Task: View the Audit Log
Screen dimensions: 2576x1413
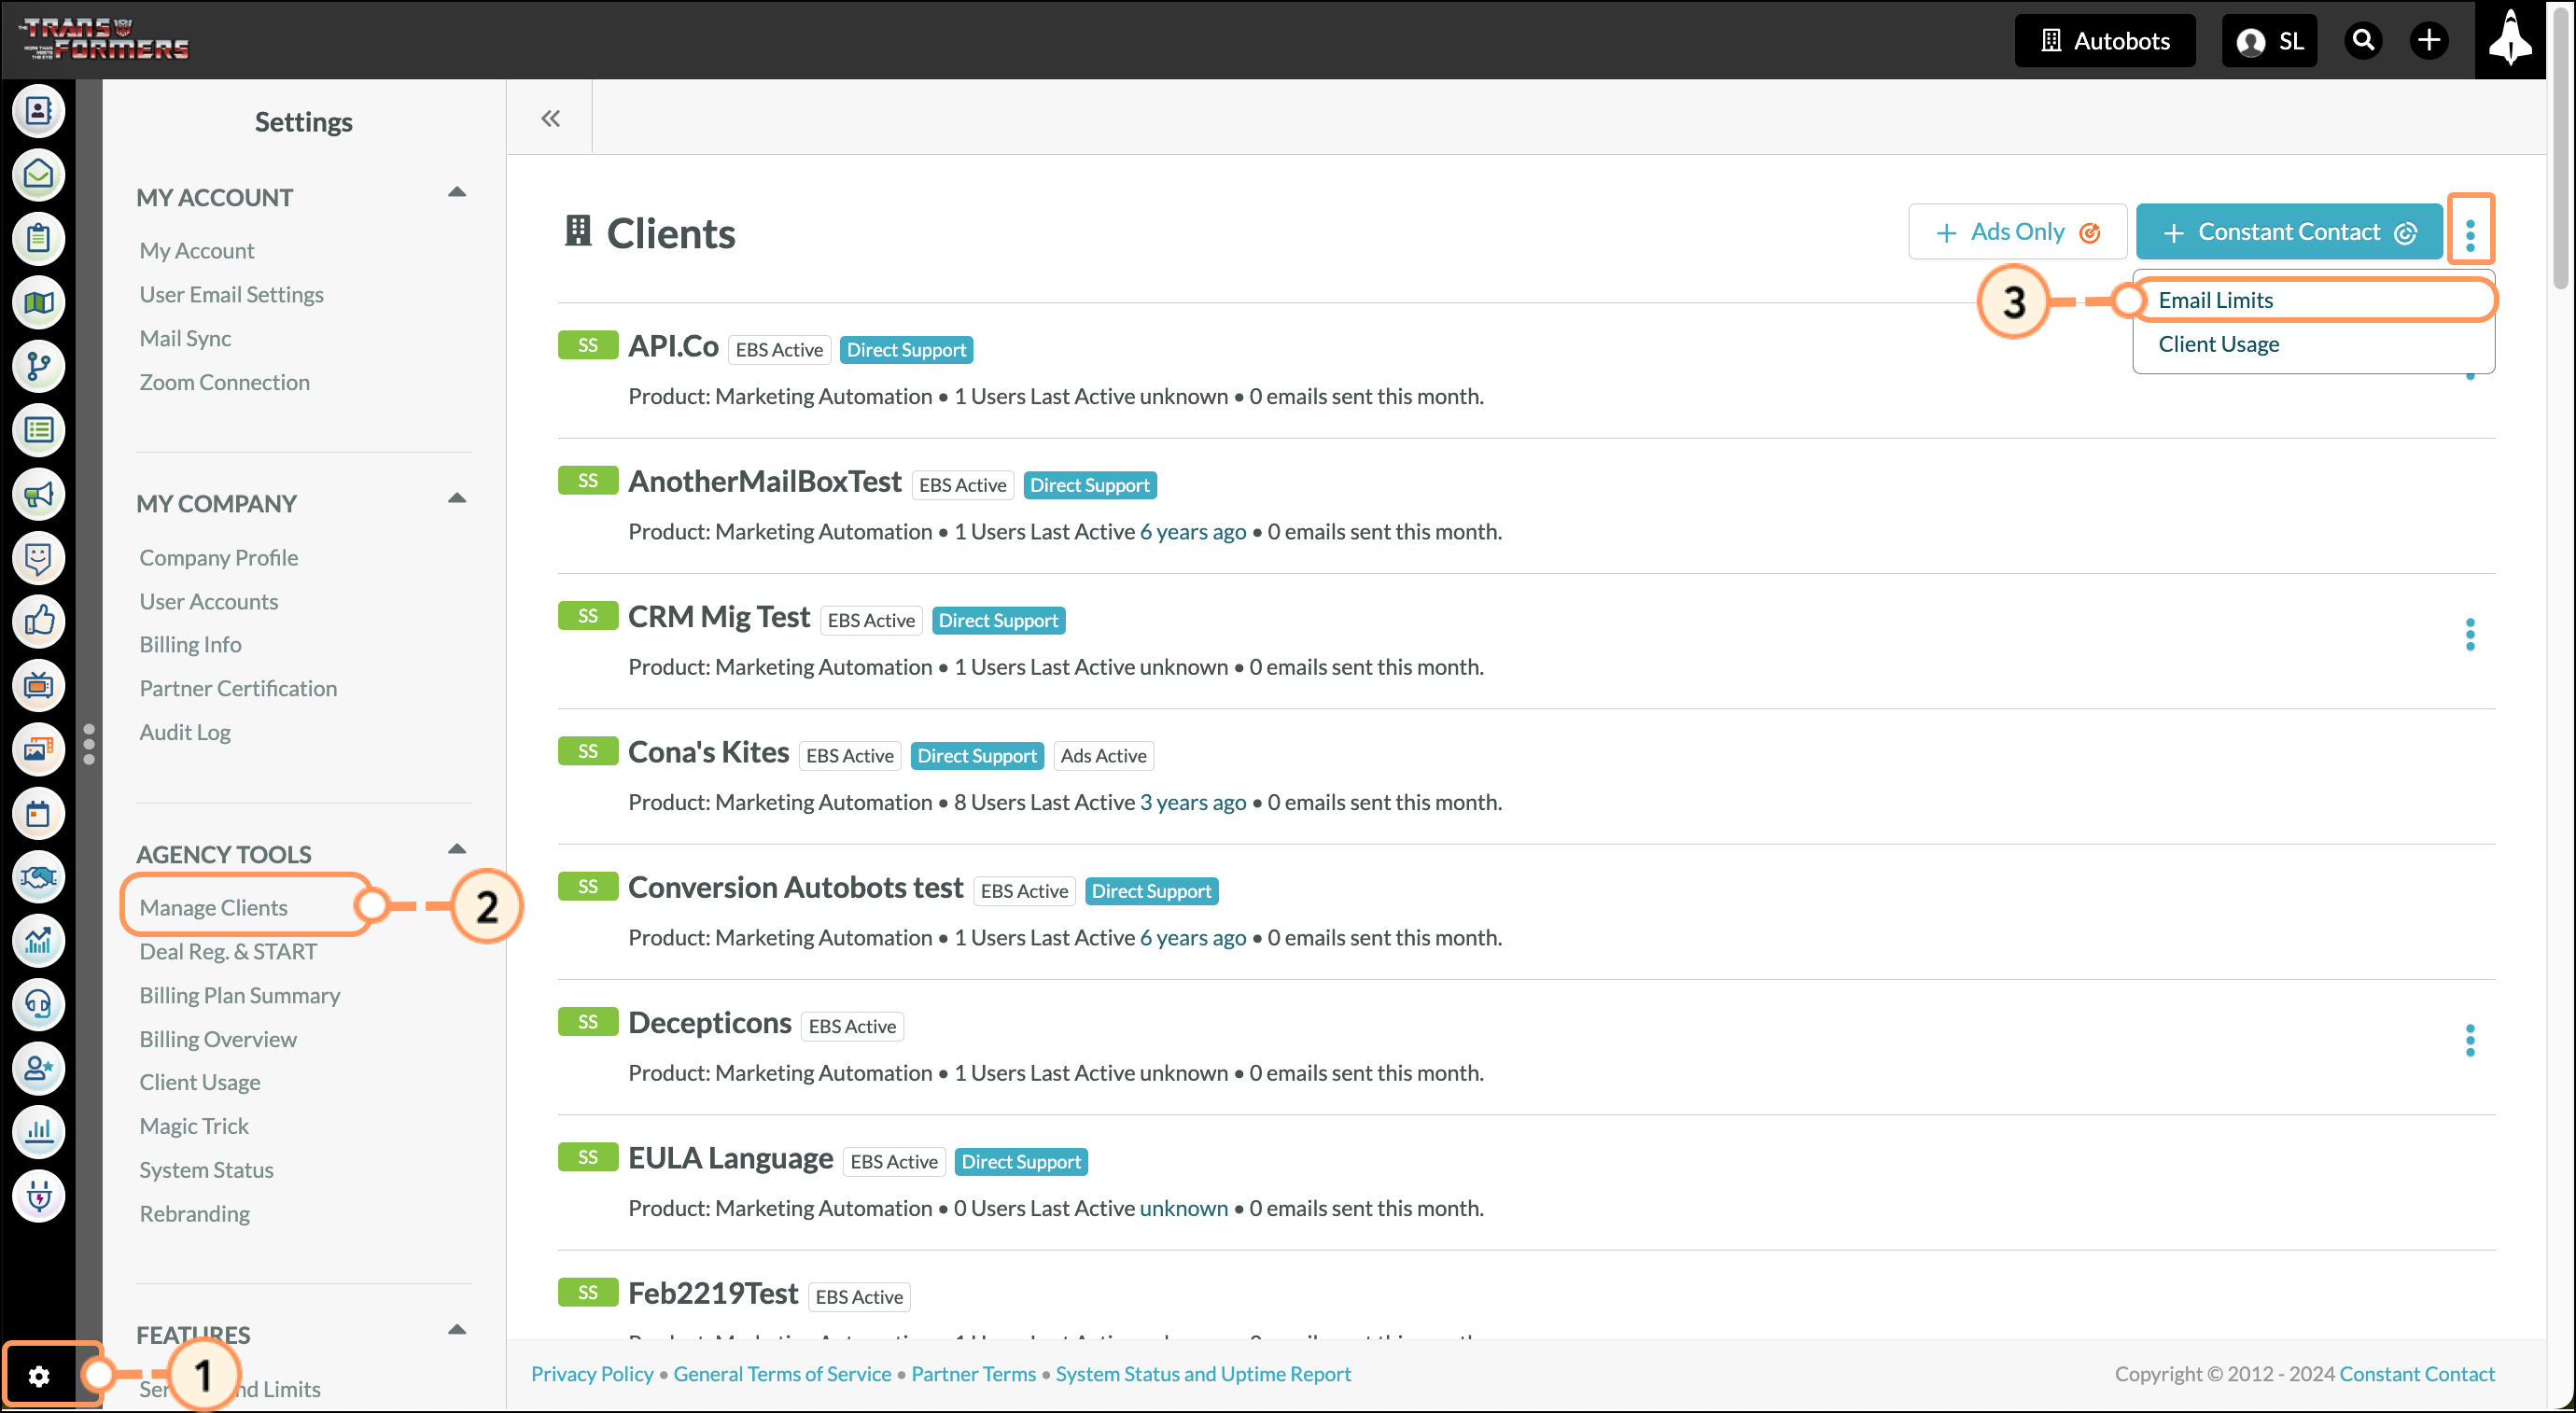Action: click(185, 732)
